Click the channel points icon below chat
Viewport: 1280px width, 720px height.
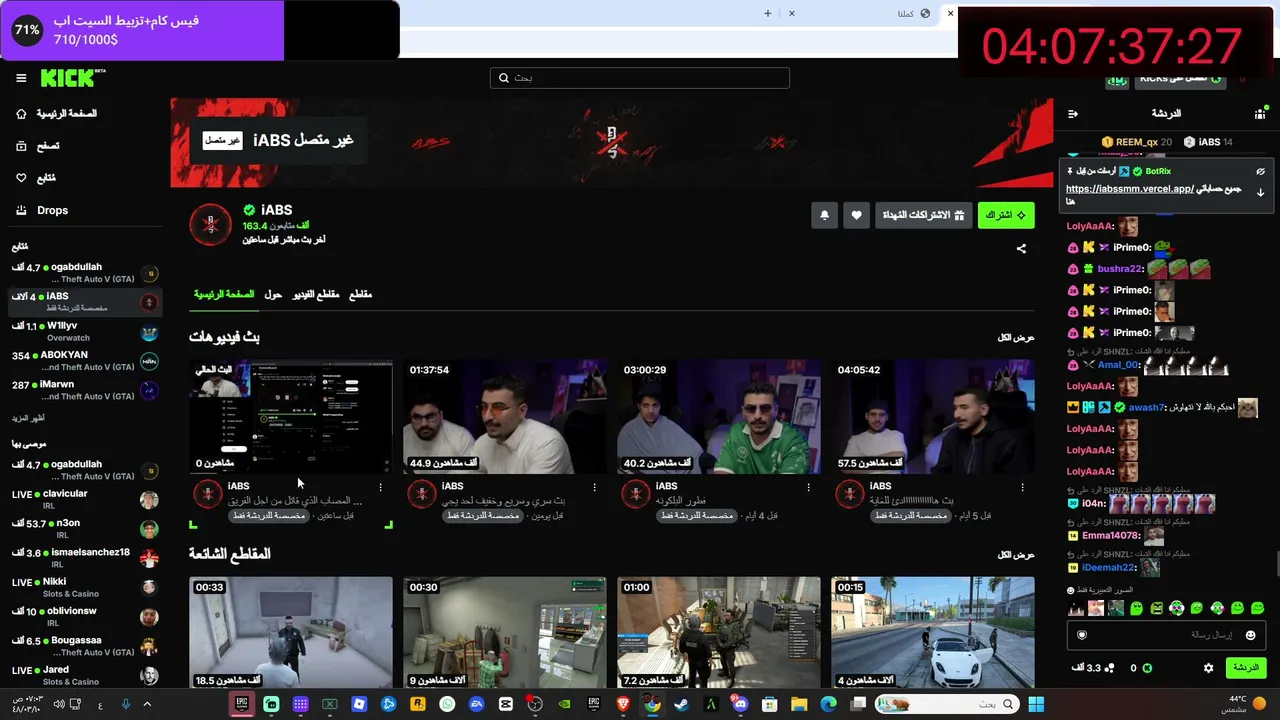click(1109, 668)
